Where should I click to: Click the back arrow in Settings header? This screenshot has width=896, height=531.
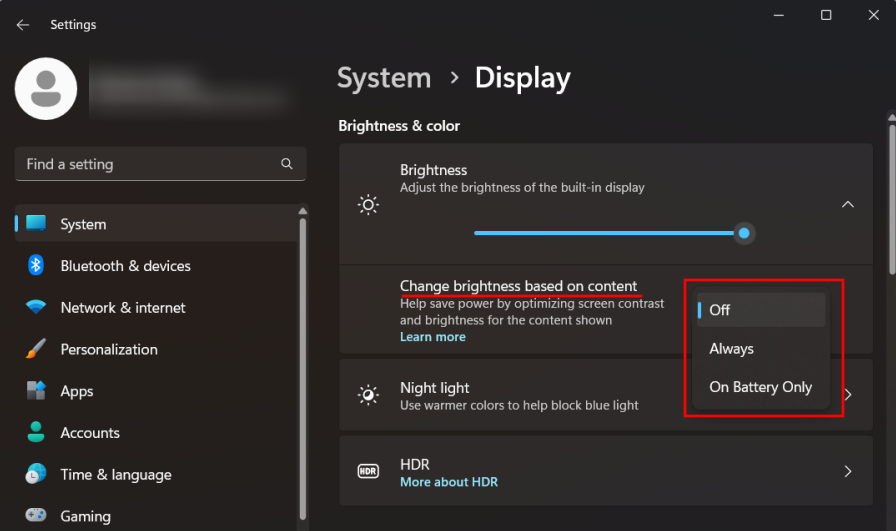click(23, 25)
